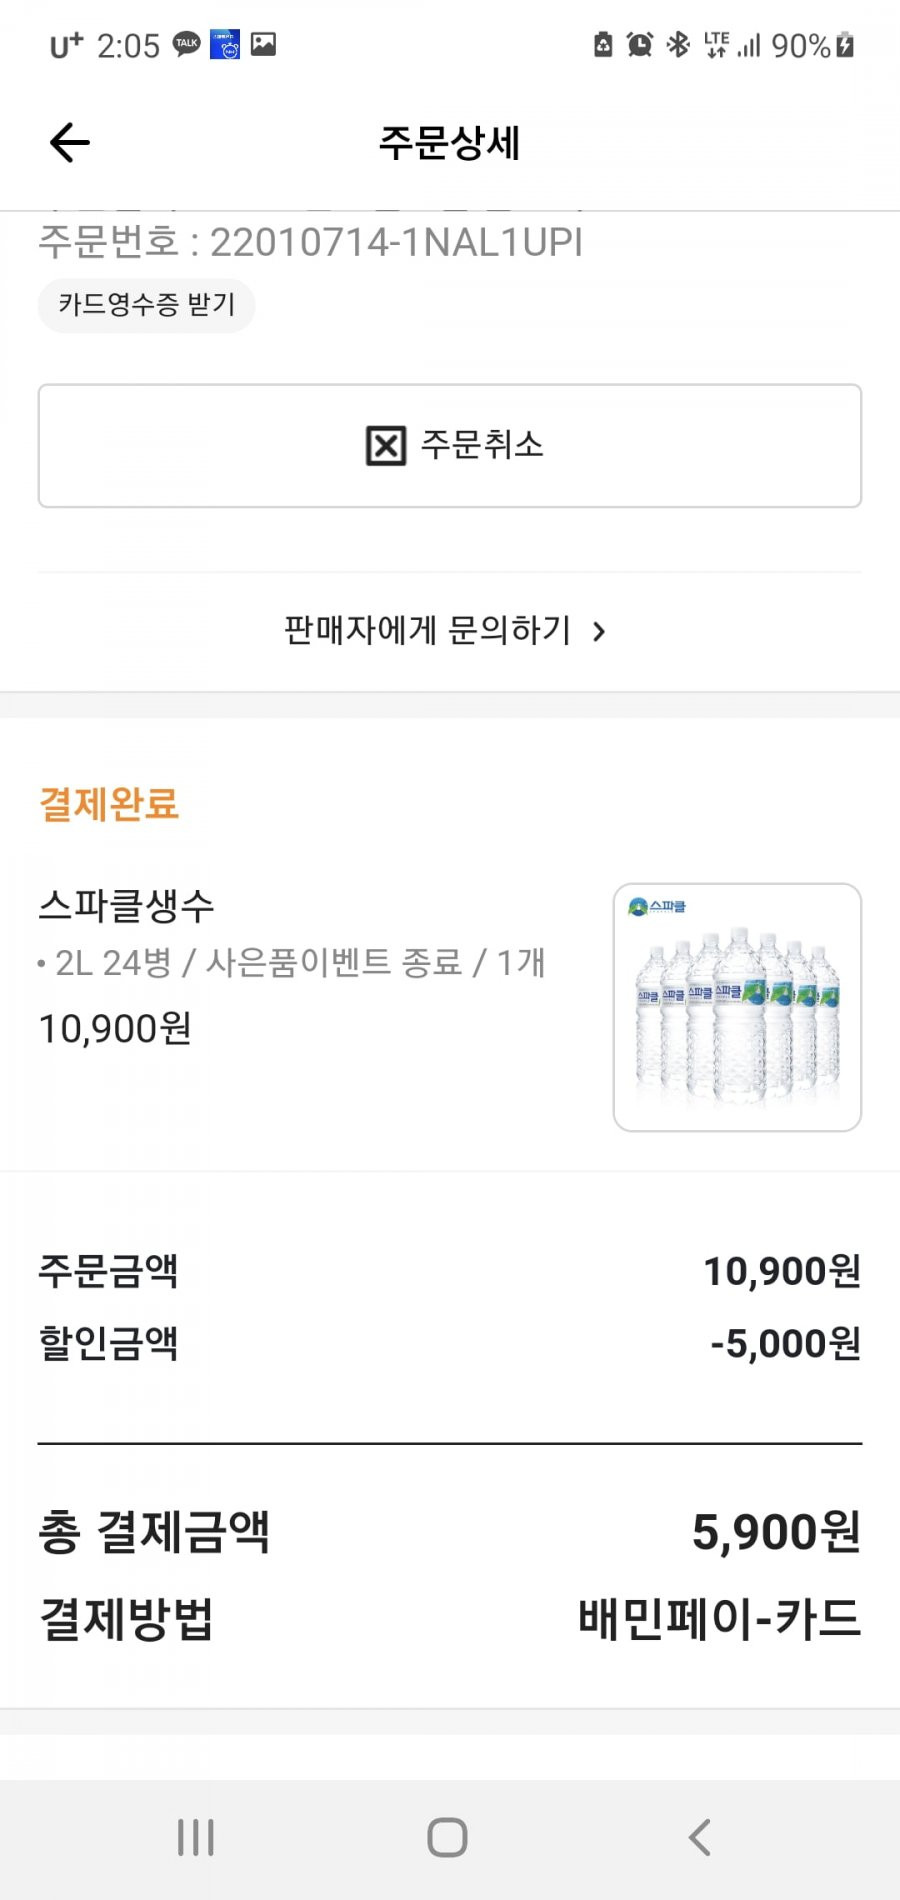Go back using the top-left arrow
Image resolution: width=900 pixels, height=1900 pixels.
[x=70, y=143]
